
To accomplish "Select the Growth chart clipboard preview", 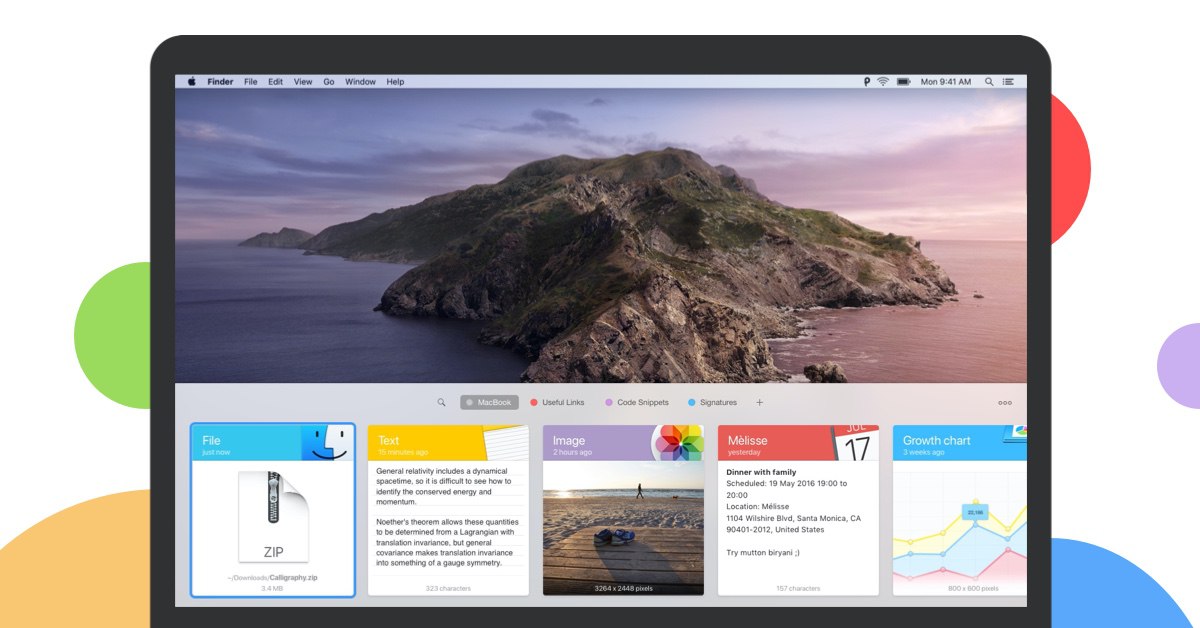I will [960, 528].
